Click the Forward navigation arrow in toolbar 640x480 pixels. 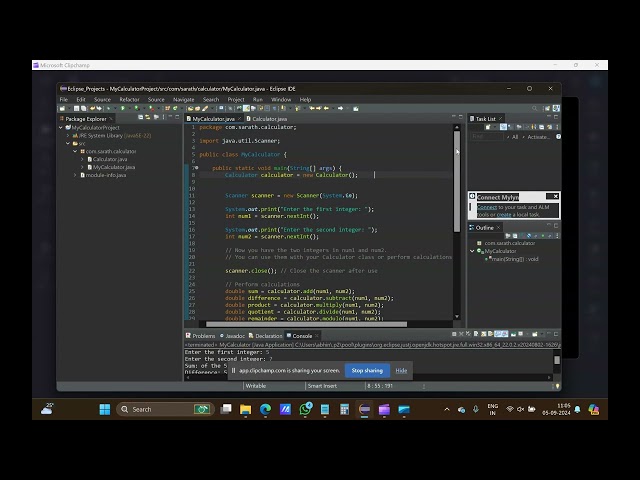[340, 109]
